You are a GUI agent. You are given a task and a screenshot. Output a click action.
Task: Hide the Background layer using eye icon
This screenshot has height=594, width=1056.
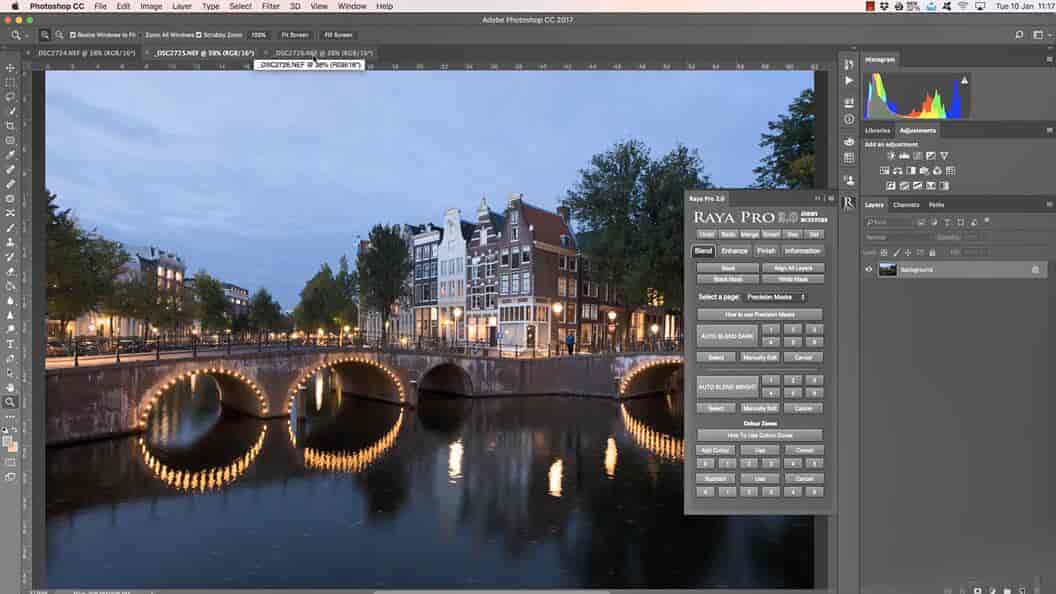coord(868,270)
